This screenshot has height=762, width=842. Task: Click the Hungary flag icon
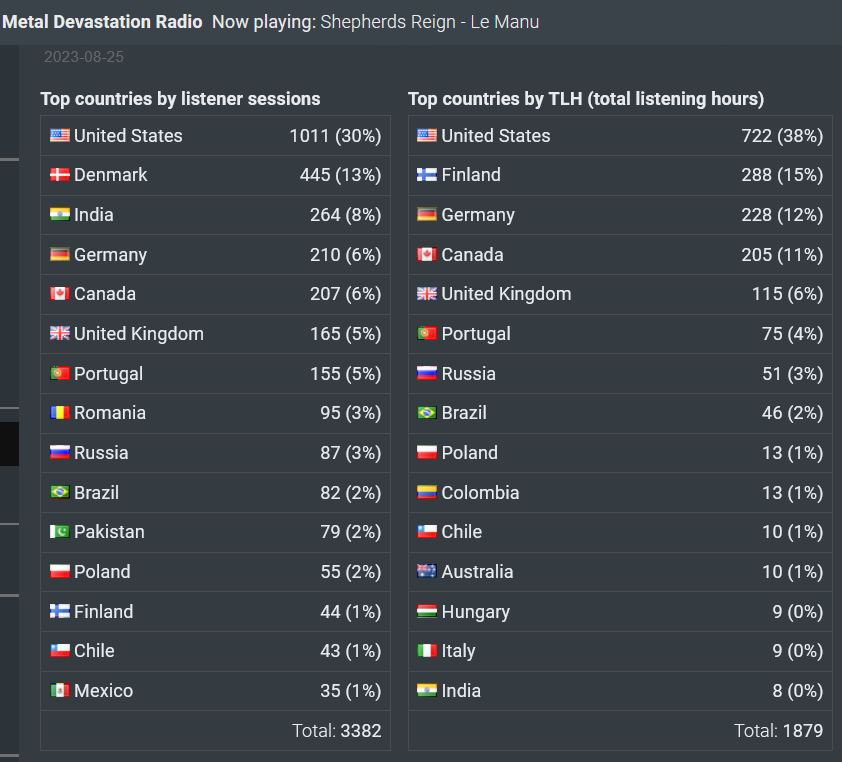[x=427, y=611]
